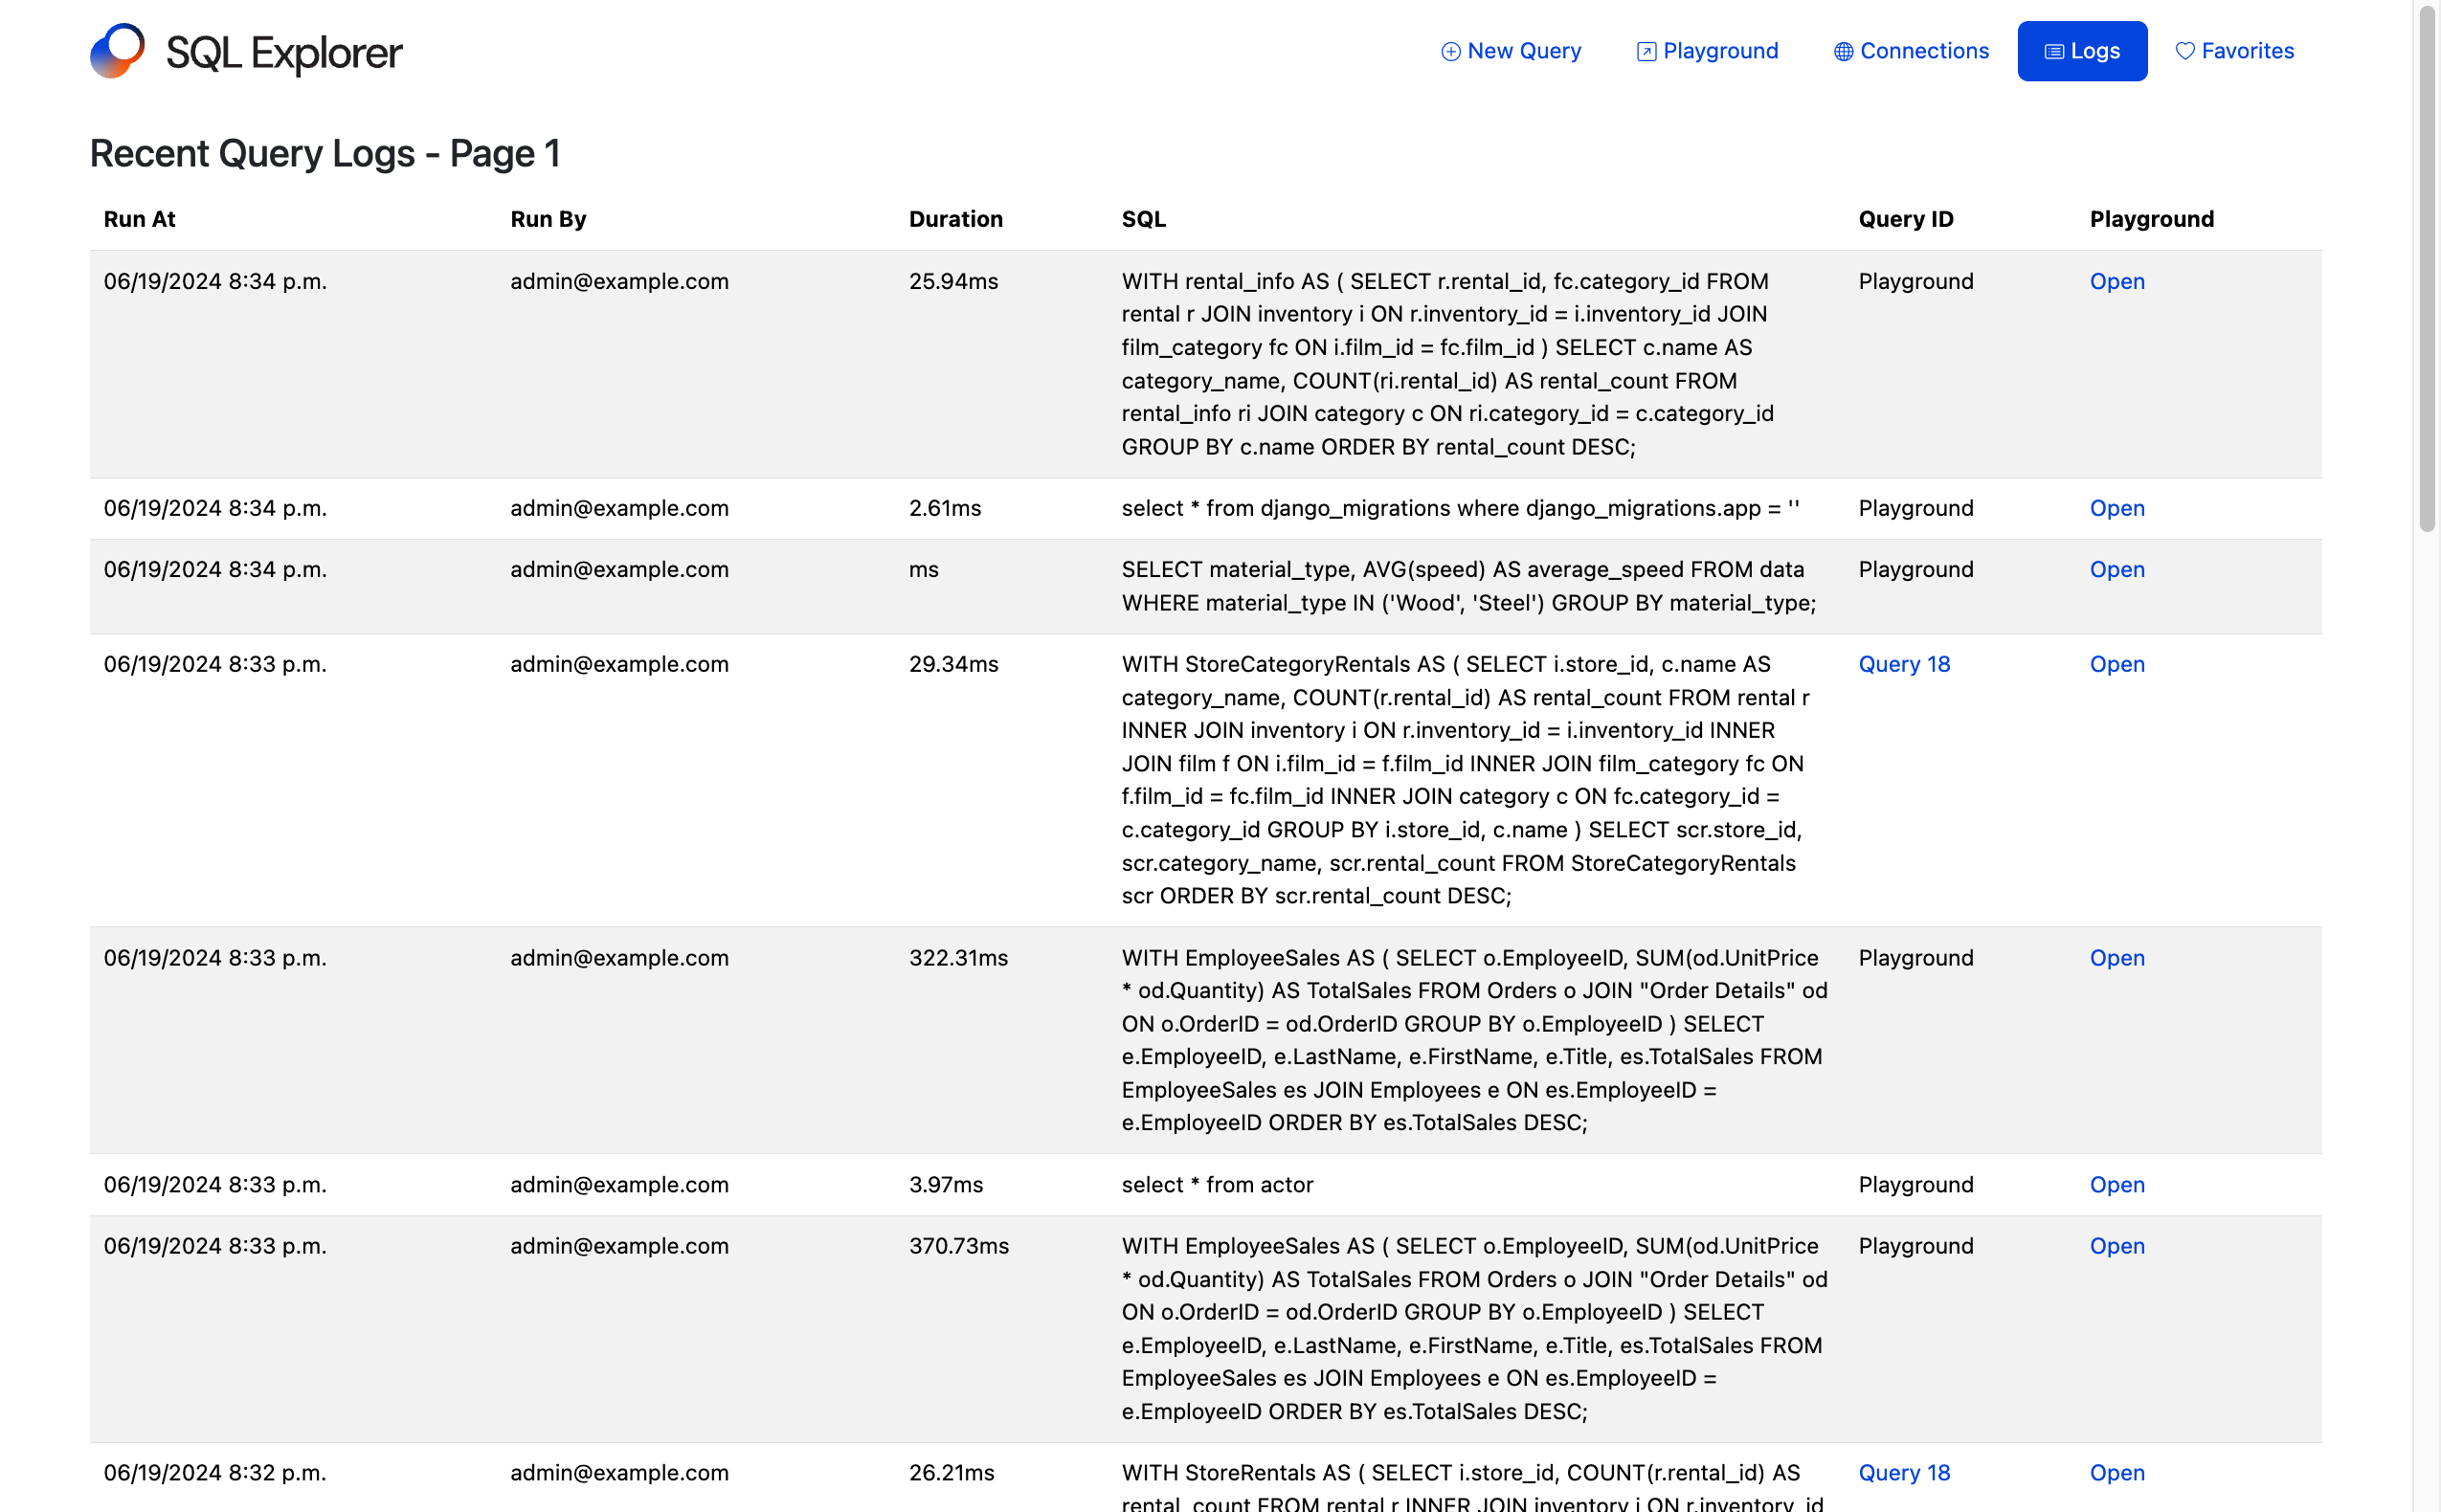Click the SQL Explorer title text
2441x1512 pixels.
[284, 53]
